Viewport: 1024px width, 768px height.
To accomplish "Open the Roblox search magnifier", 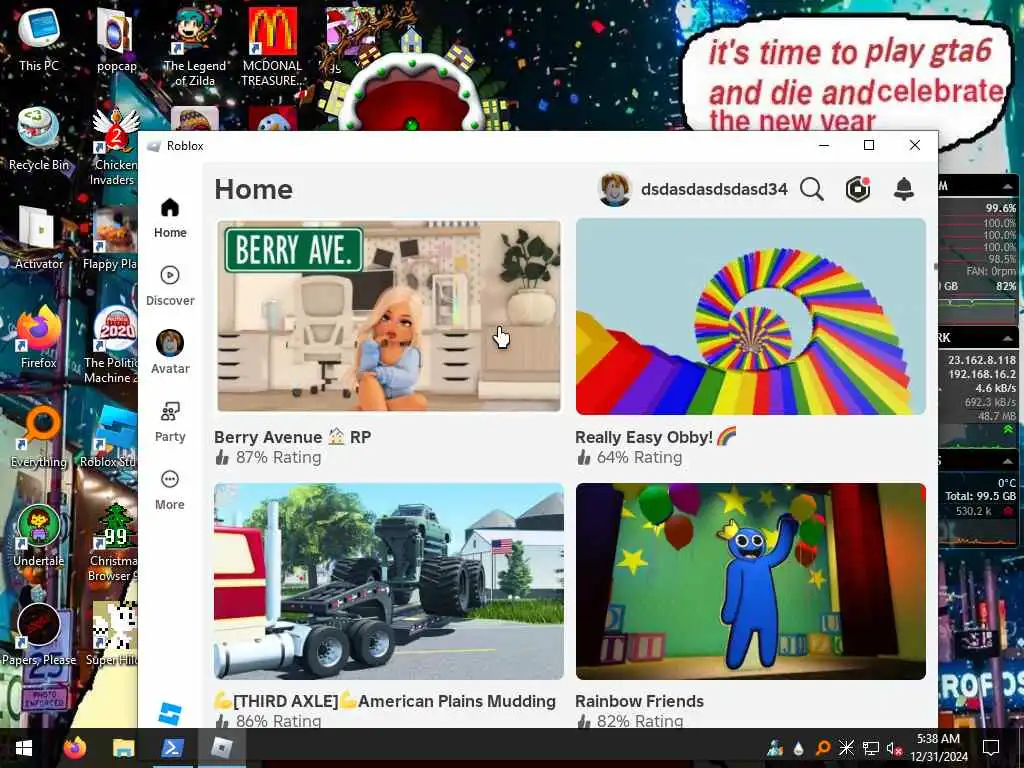I will (812, 189).
